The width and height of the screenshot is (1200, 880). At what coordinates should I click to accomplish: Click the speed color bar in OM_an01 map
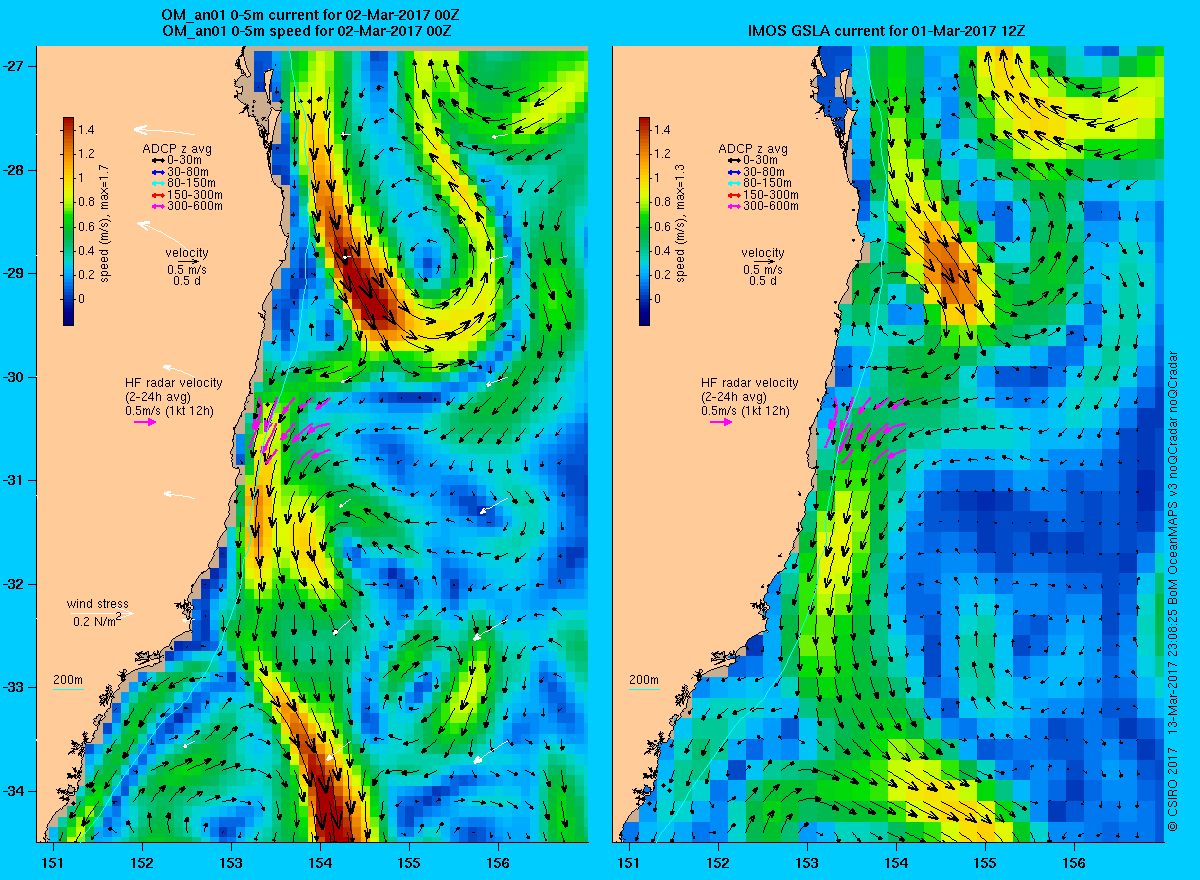[x=69, y=221]
